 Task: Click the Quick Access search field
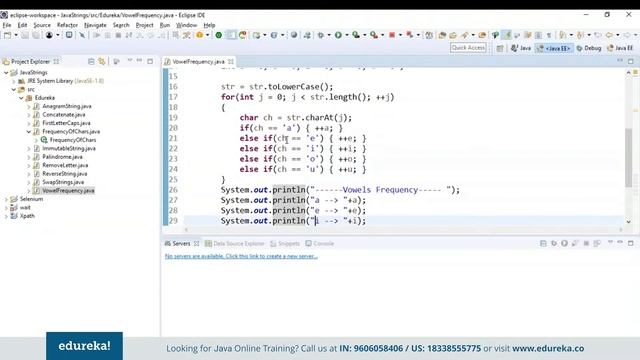click(x=468, y=48)
